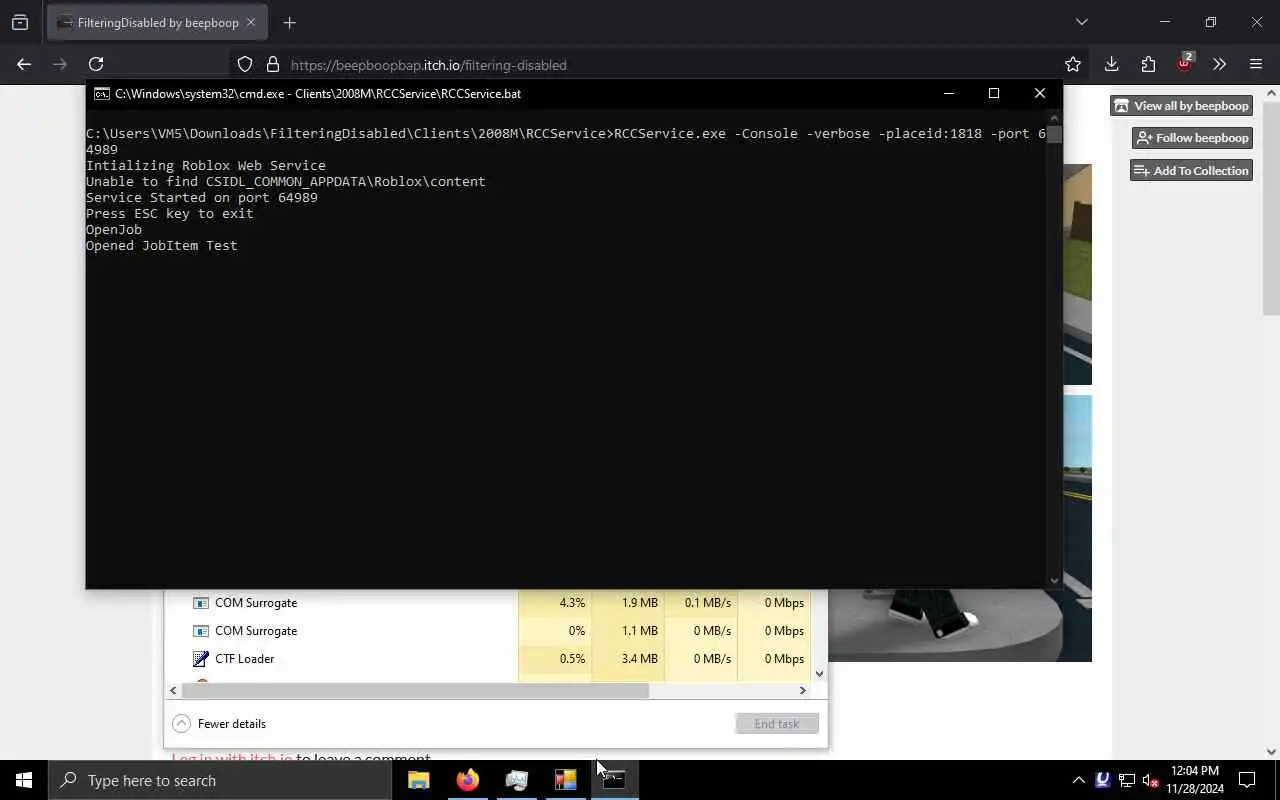Click View all by beepboop
The height and width of the screenshot is (800, 1280).
coord(1182,106)
